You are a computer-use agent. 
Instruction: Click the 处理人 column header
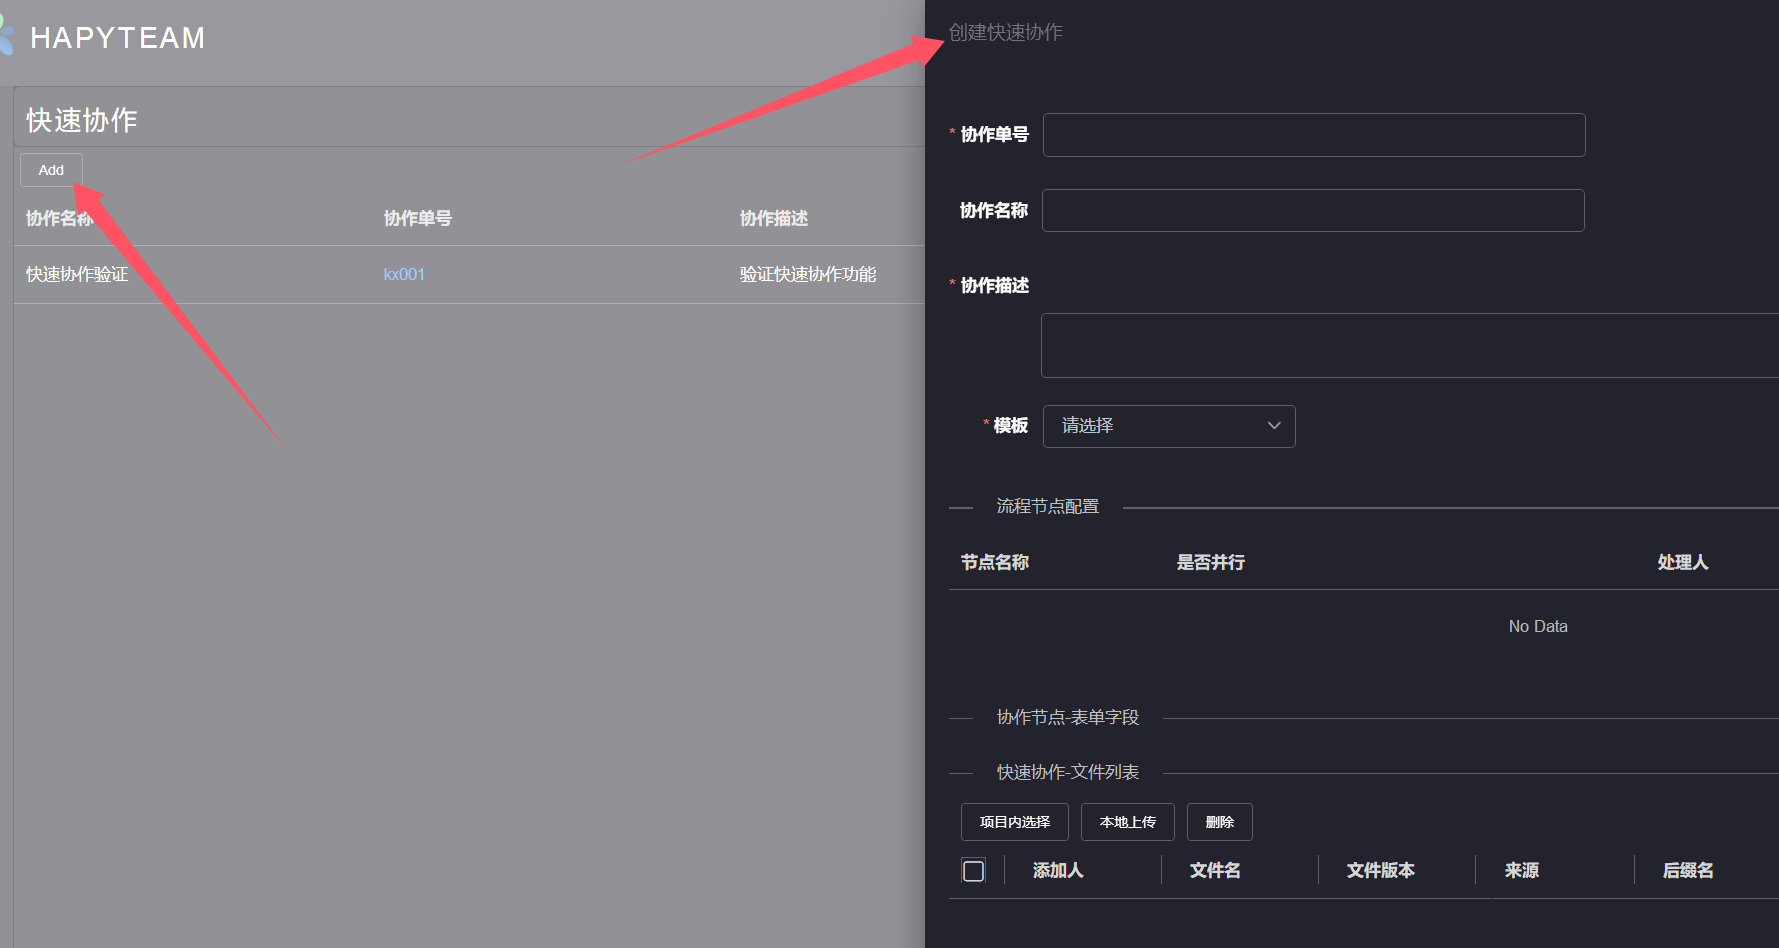[x=1683, y=562]
